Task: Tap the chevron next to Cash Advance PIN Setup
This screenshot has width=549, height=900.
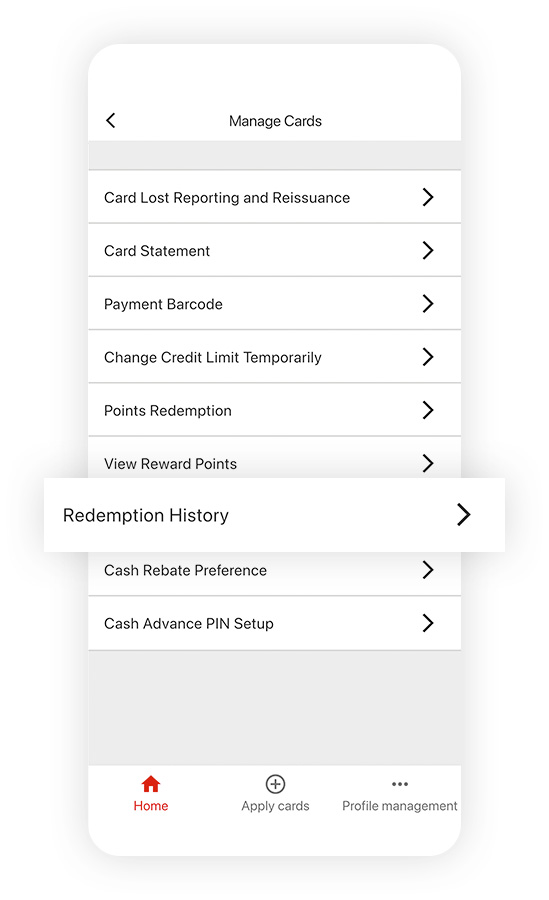Action: tap(428, 623)
